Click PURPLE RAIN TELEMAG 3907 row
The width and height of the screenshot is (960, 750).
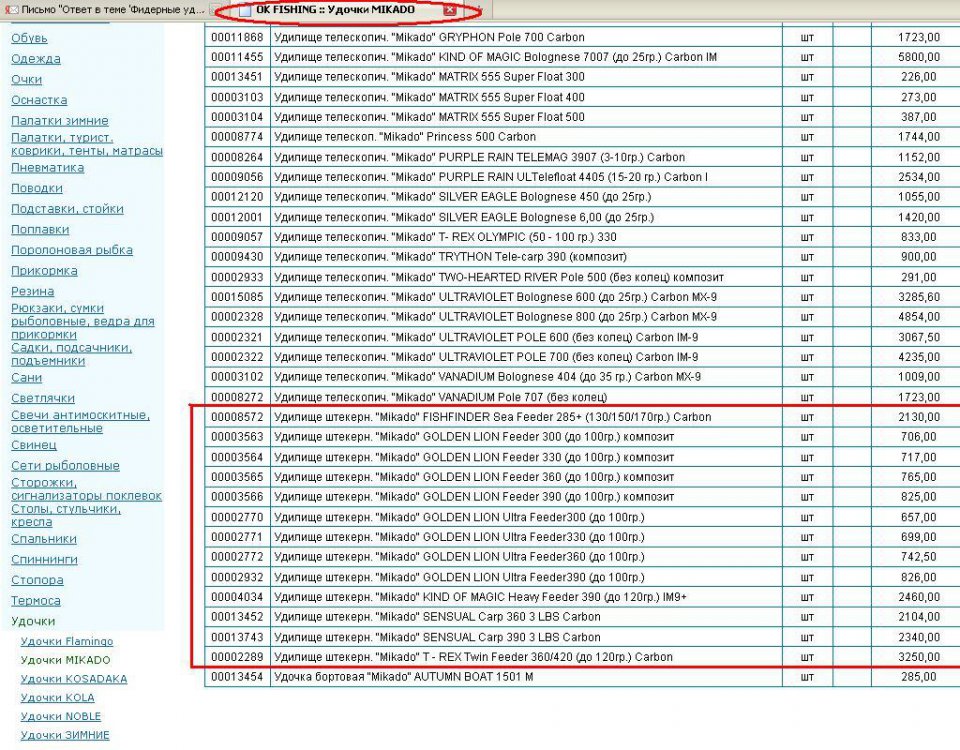(x=582, y=157)
